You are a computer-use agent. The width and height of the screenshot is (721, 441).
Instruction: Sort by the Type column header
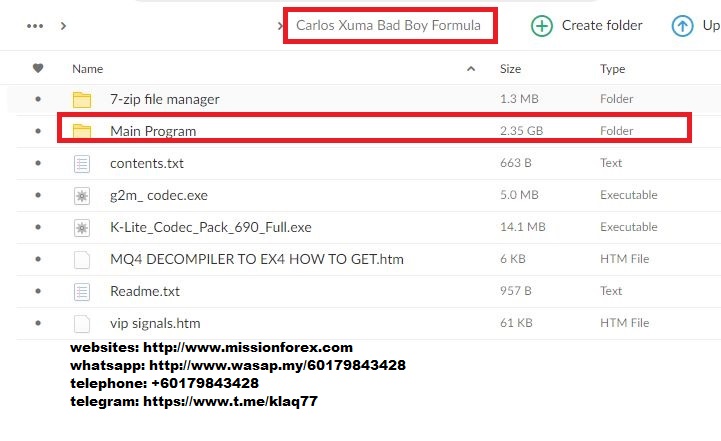coord(612,69)
